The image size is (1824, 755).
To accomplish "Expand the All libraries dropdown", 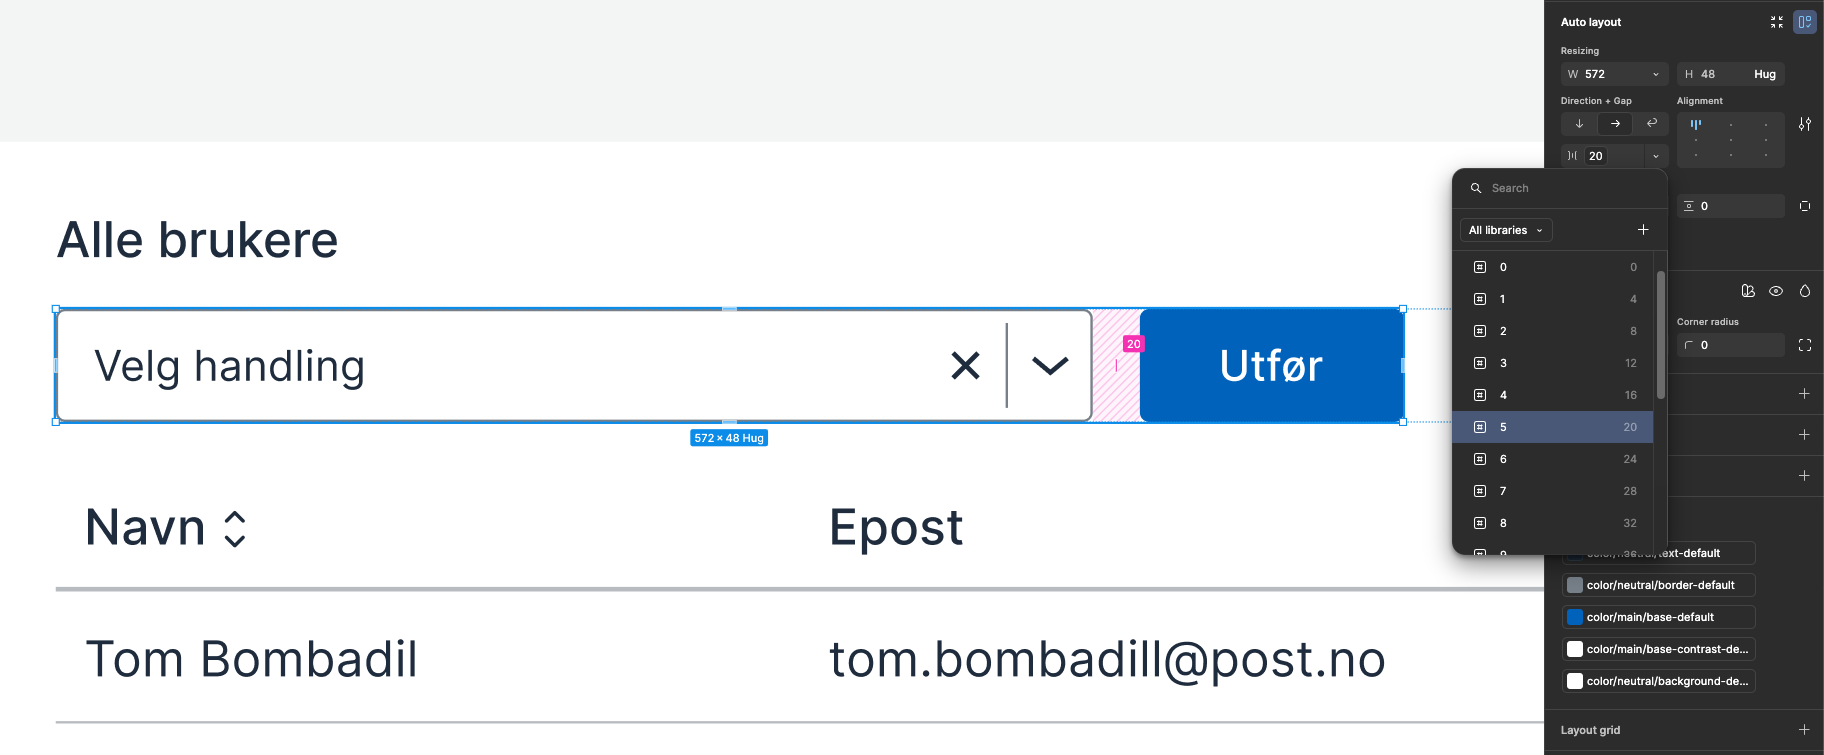I will (x=1506, y=230).
